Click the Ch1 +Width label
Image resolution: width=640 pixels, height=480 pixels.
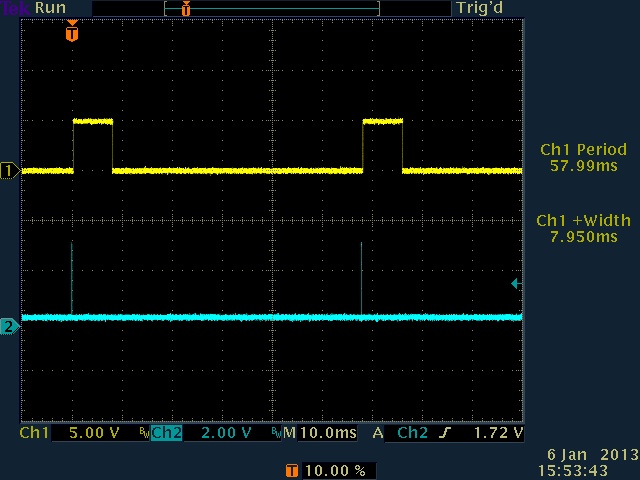[x=583, y=220]
